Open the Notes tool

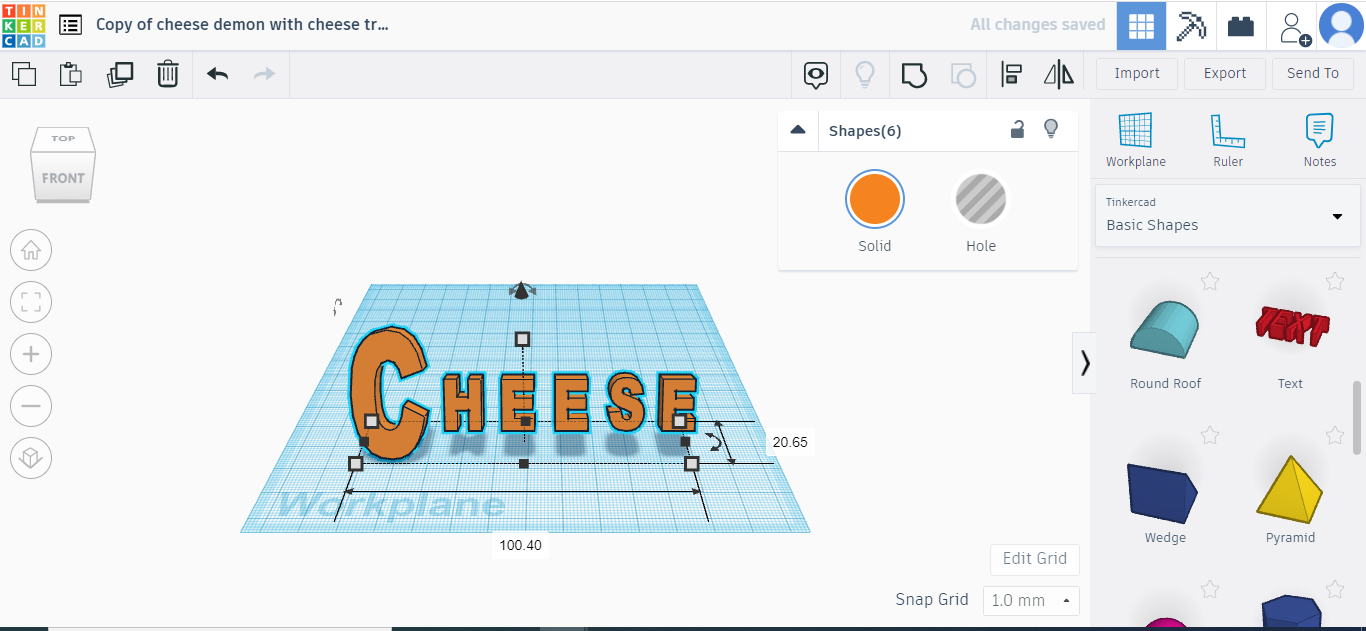1319,140
